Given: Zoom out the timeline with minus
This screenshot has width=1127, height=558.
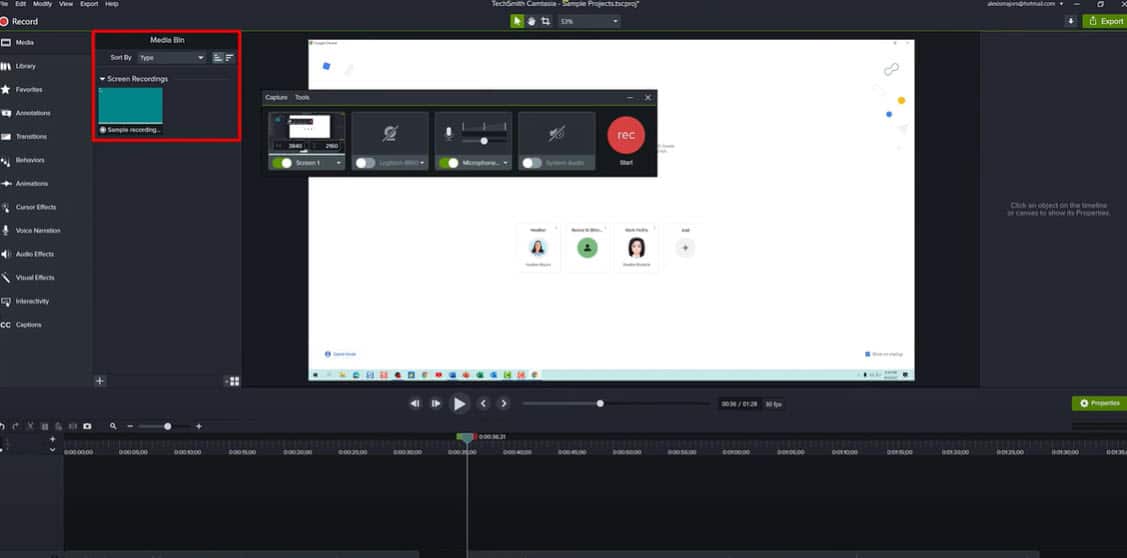Looking at the screenshot, I should (x=130, y=426).
